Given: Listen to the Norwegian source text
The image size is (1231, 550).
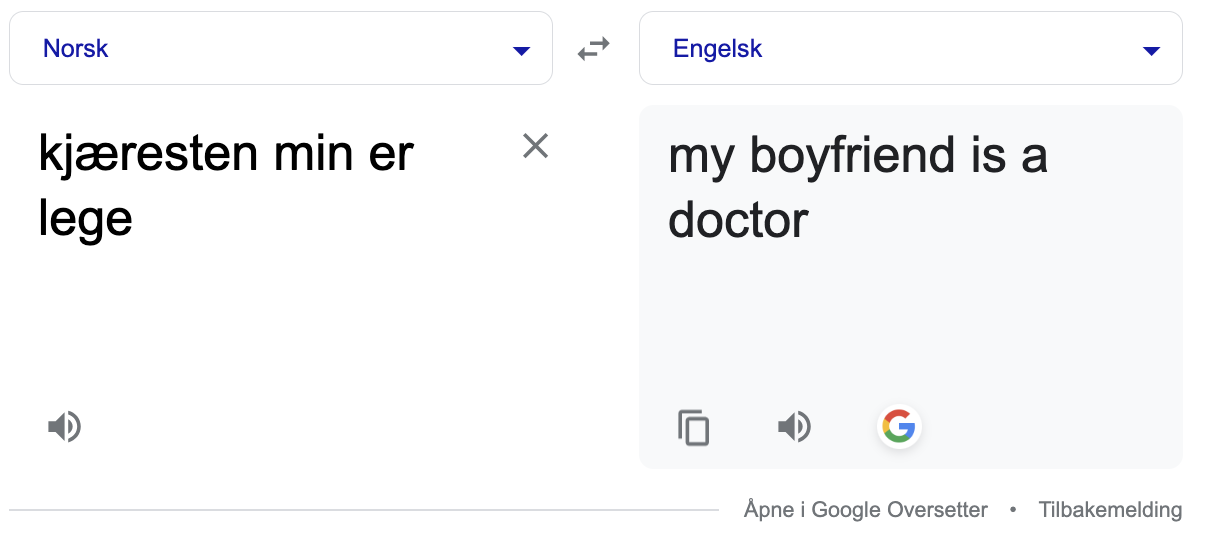Looking at the screenshot, I should point(64,427).
